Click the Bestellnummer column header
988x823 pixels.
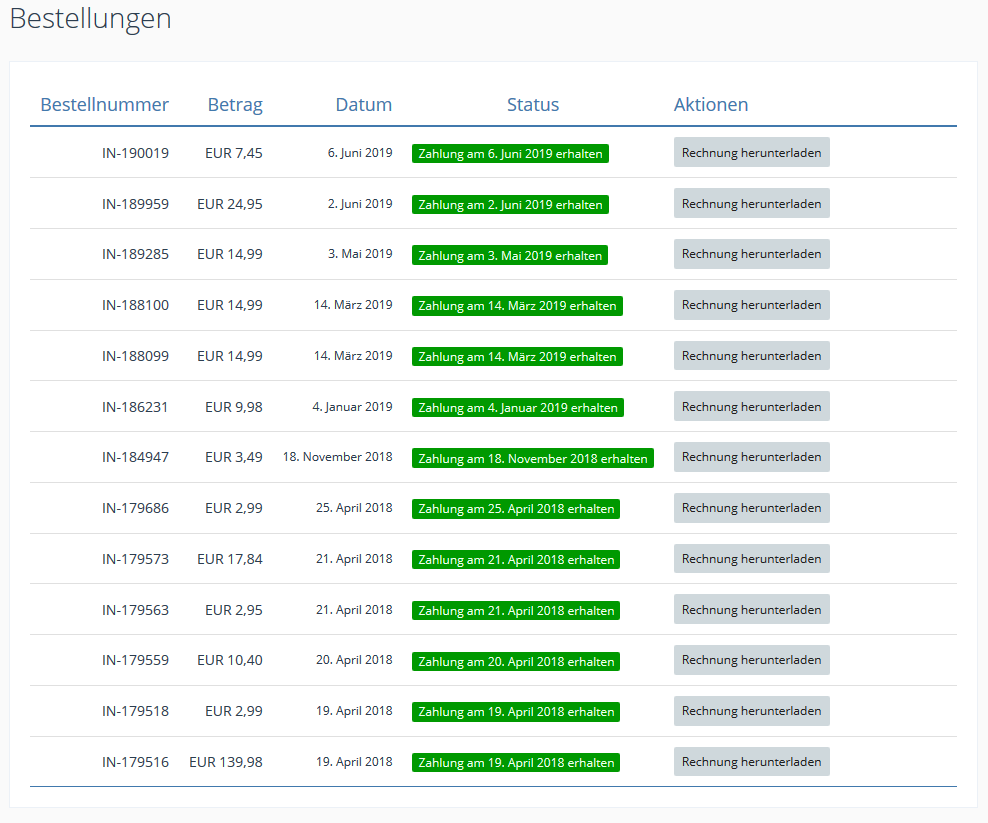click(104, 105)
